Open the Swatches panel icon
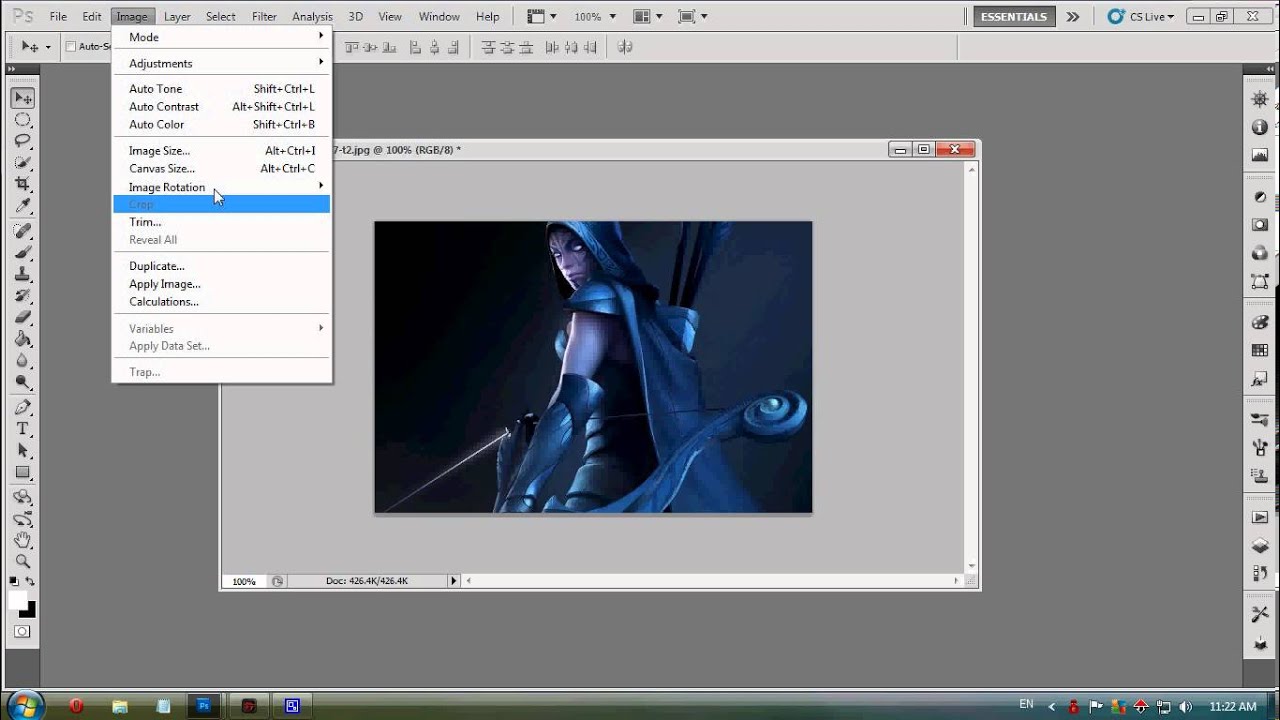 (1260, 351)
